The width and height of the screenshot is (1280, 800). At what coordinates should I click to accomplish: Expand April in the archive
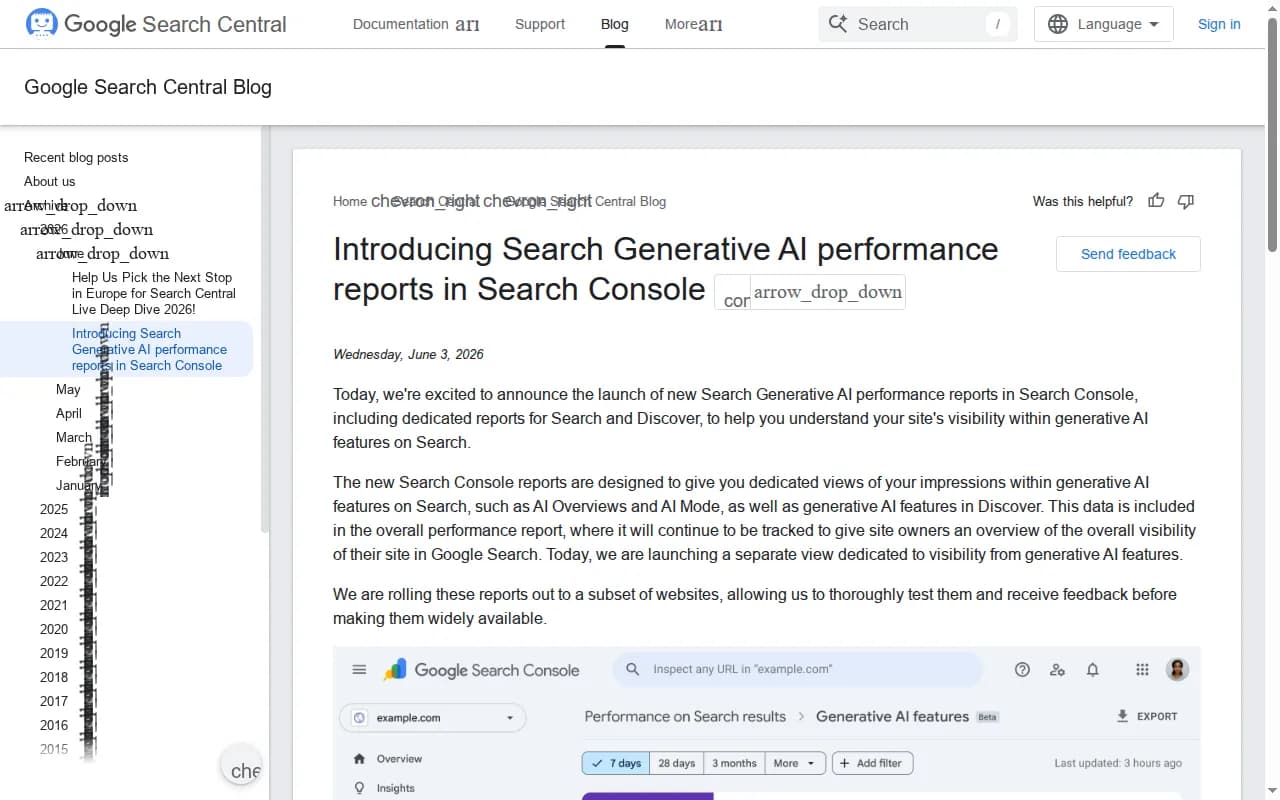pos(69,413)
